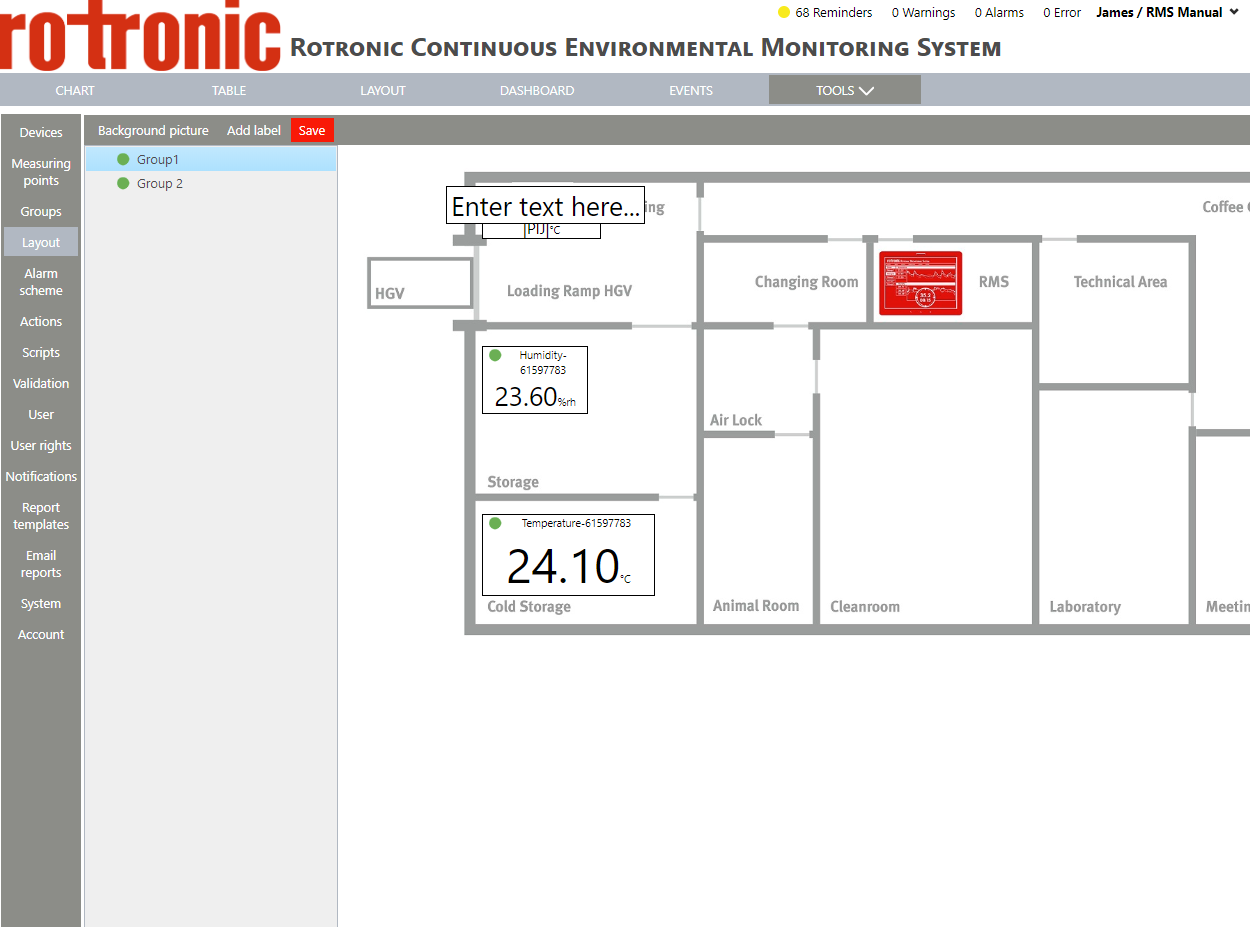The height and width of the screenshot is (927, 1250).
Task: Open System in the sidebar
Action: tap(41, 603)
